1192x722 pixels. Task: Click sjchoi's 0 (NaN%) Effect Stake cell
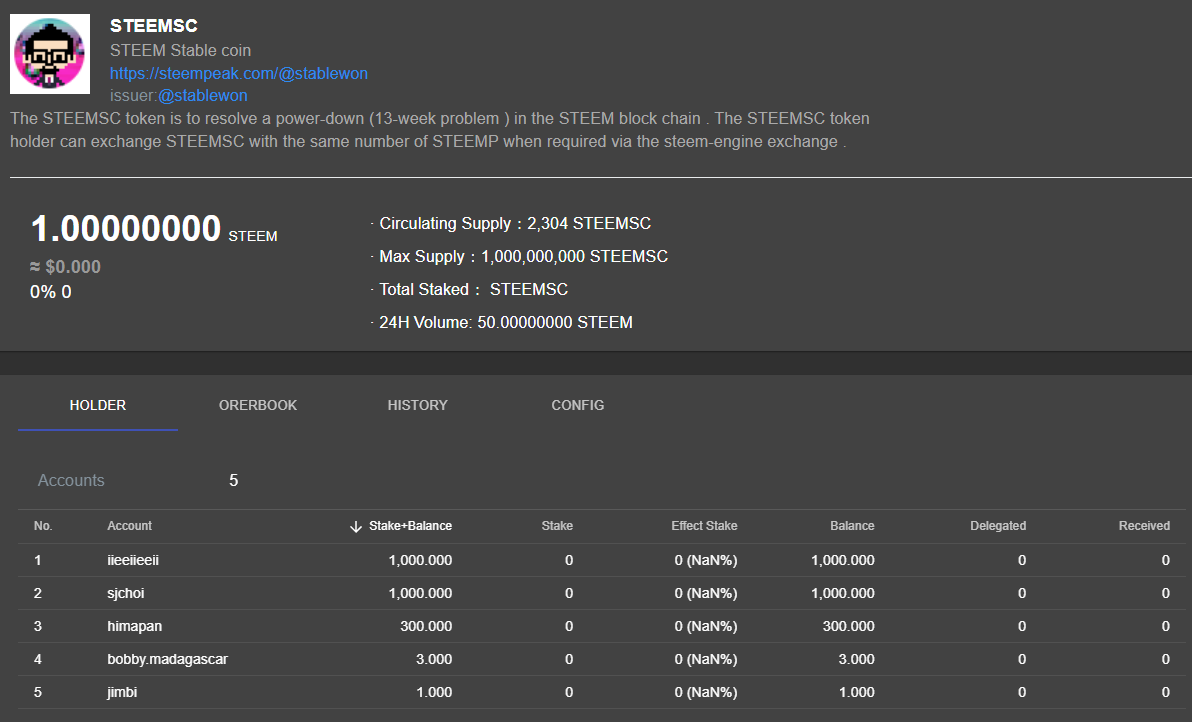(705, 593)
